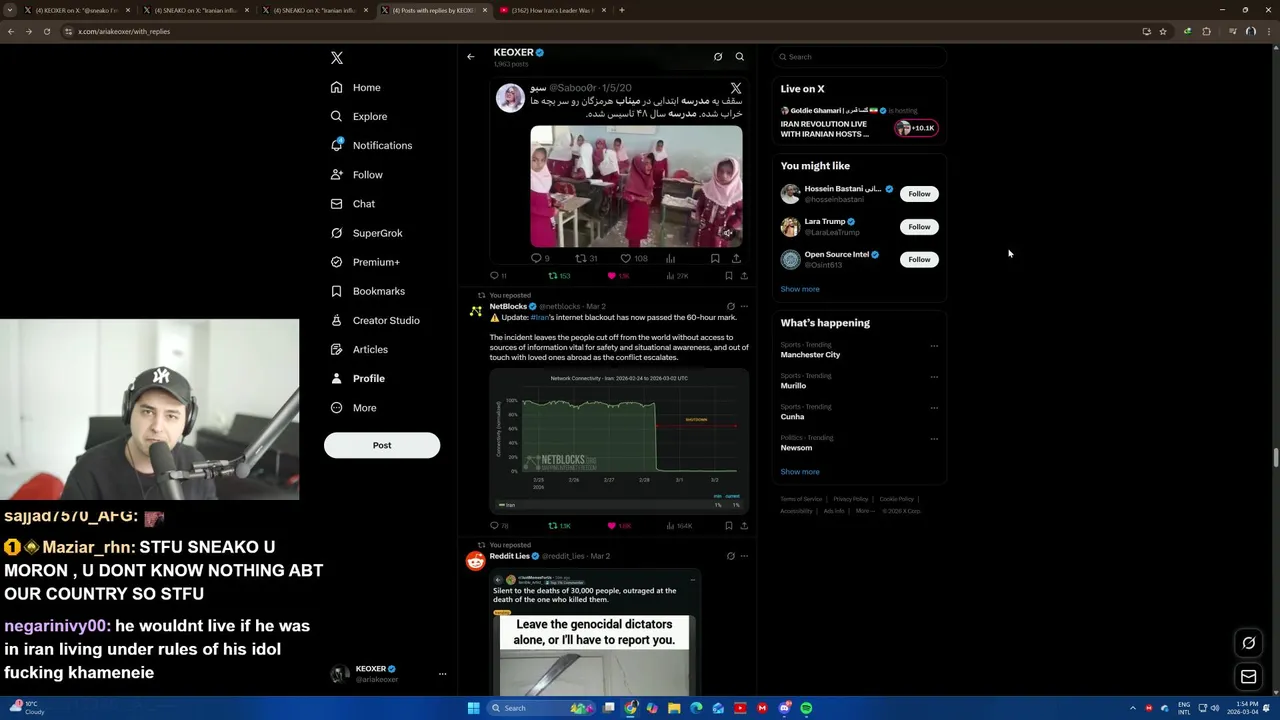
Task: Open Articles in sidebar
Action: (x=359, y=349)
